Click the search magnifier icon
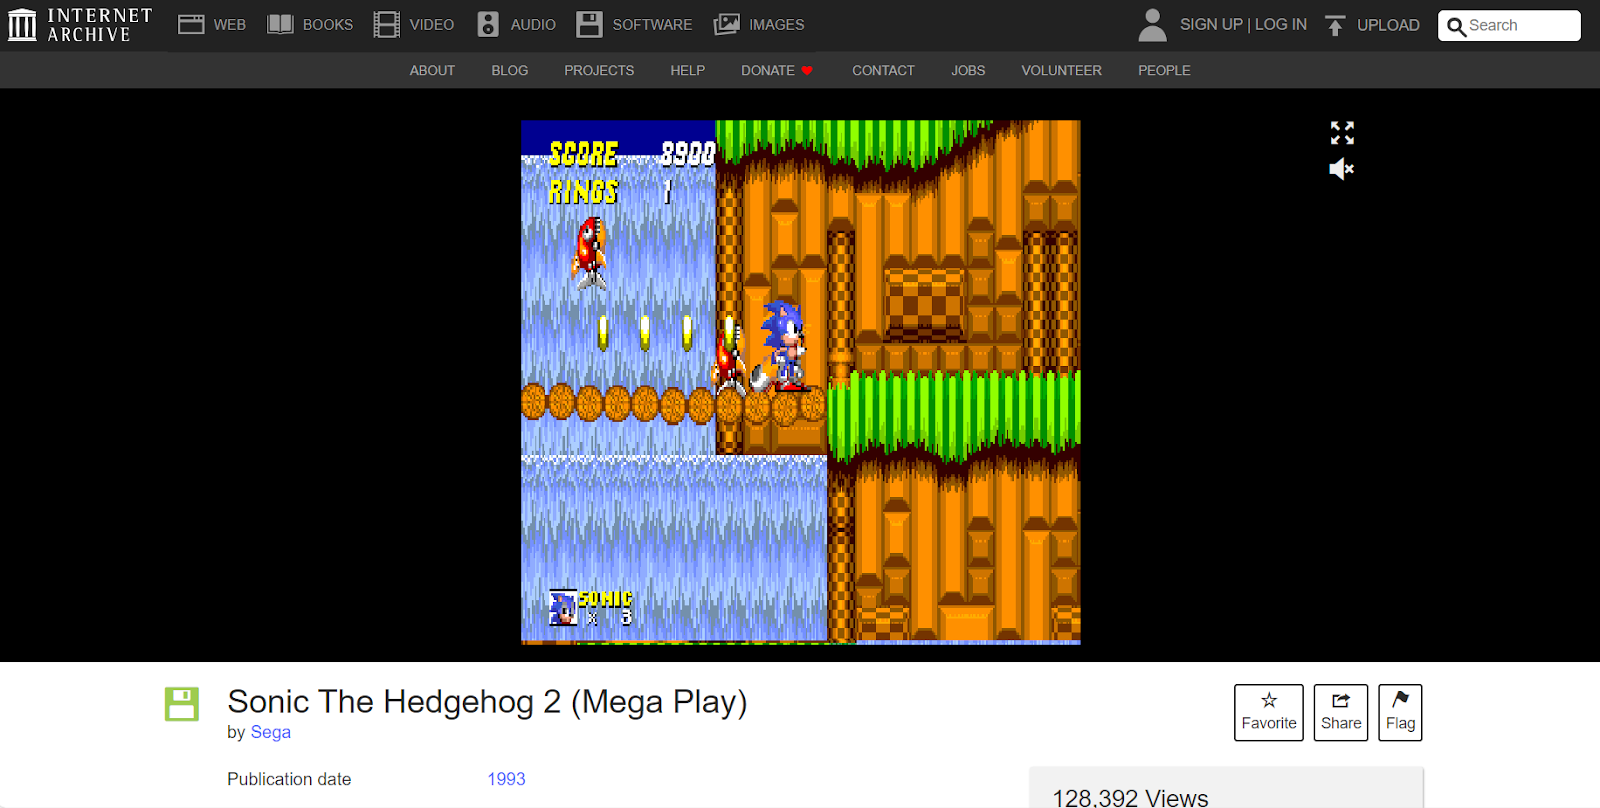This screenshot has height=808, width=1600. [1456, 26]
